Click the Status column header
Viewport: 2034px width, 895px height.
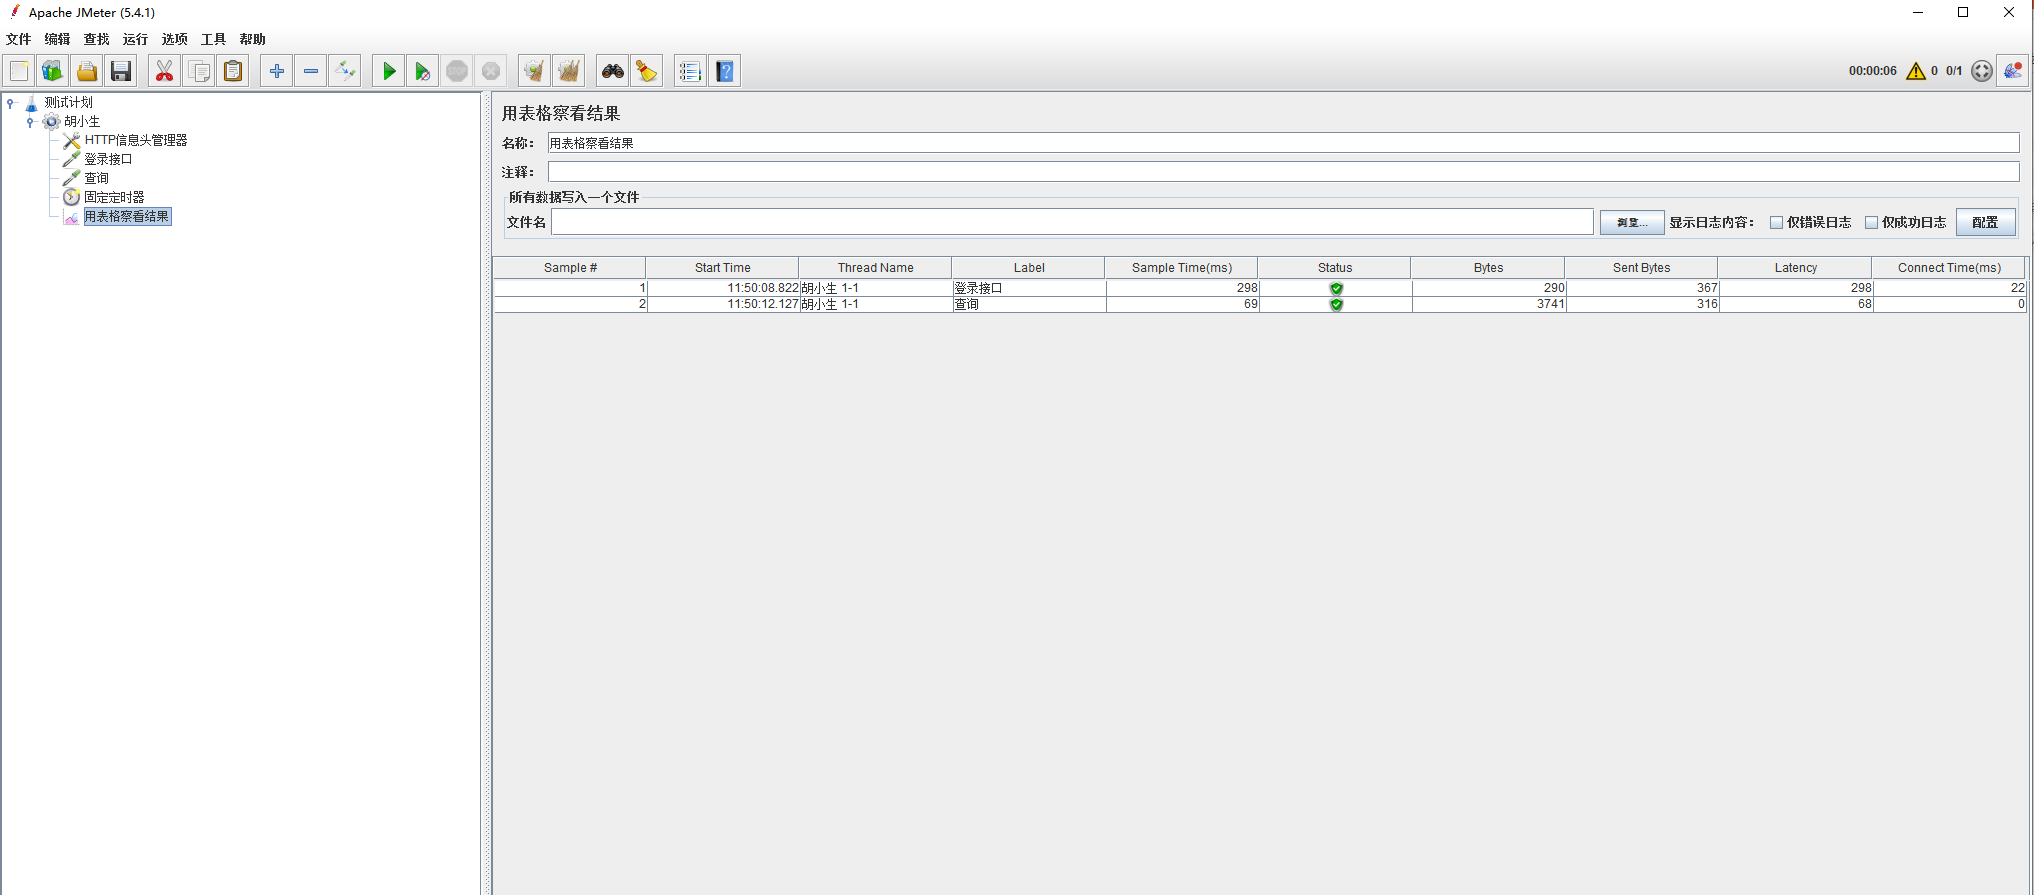(1335, 267)
